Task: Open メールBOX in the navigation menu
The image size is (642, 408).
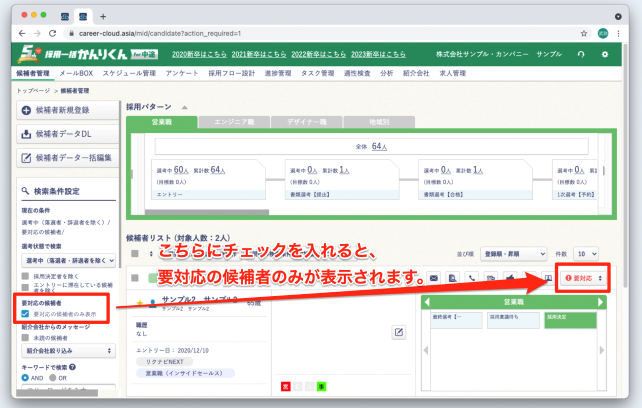Action: [76, 73]
